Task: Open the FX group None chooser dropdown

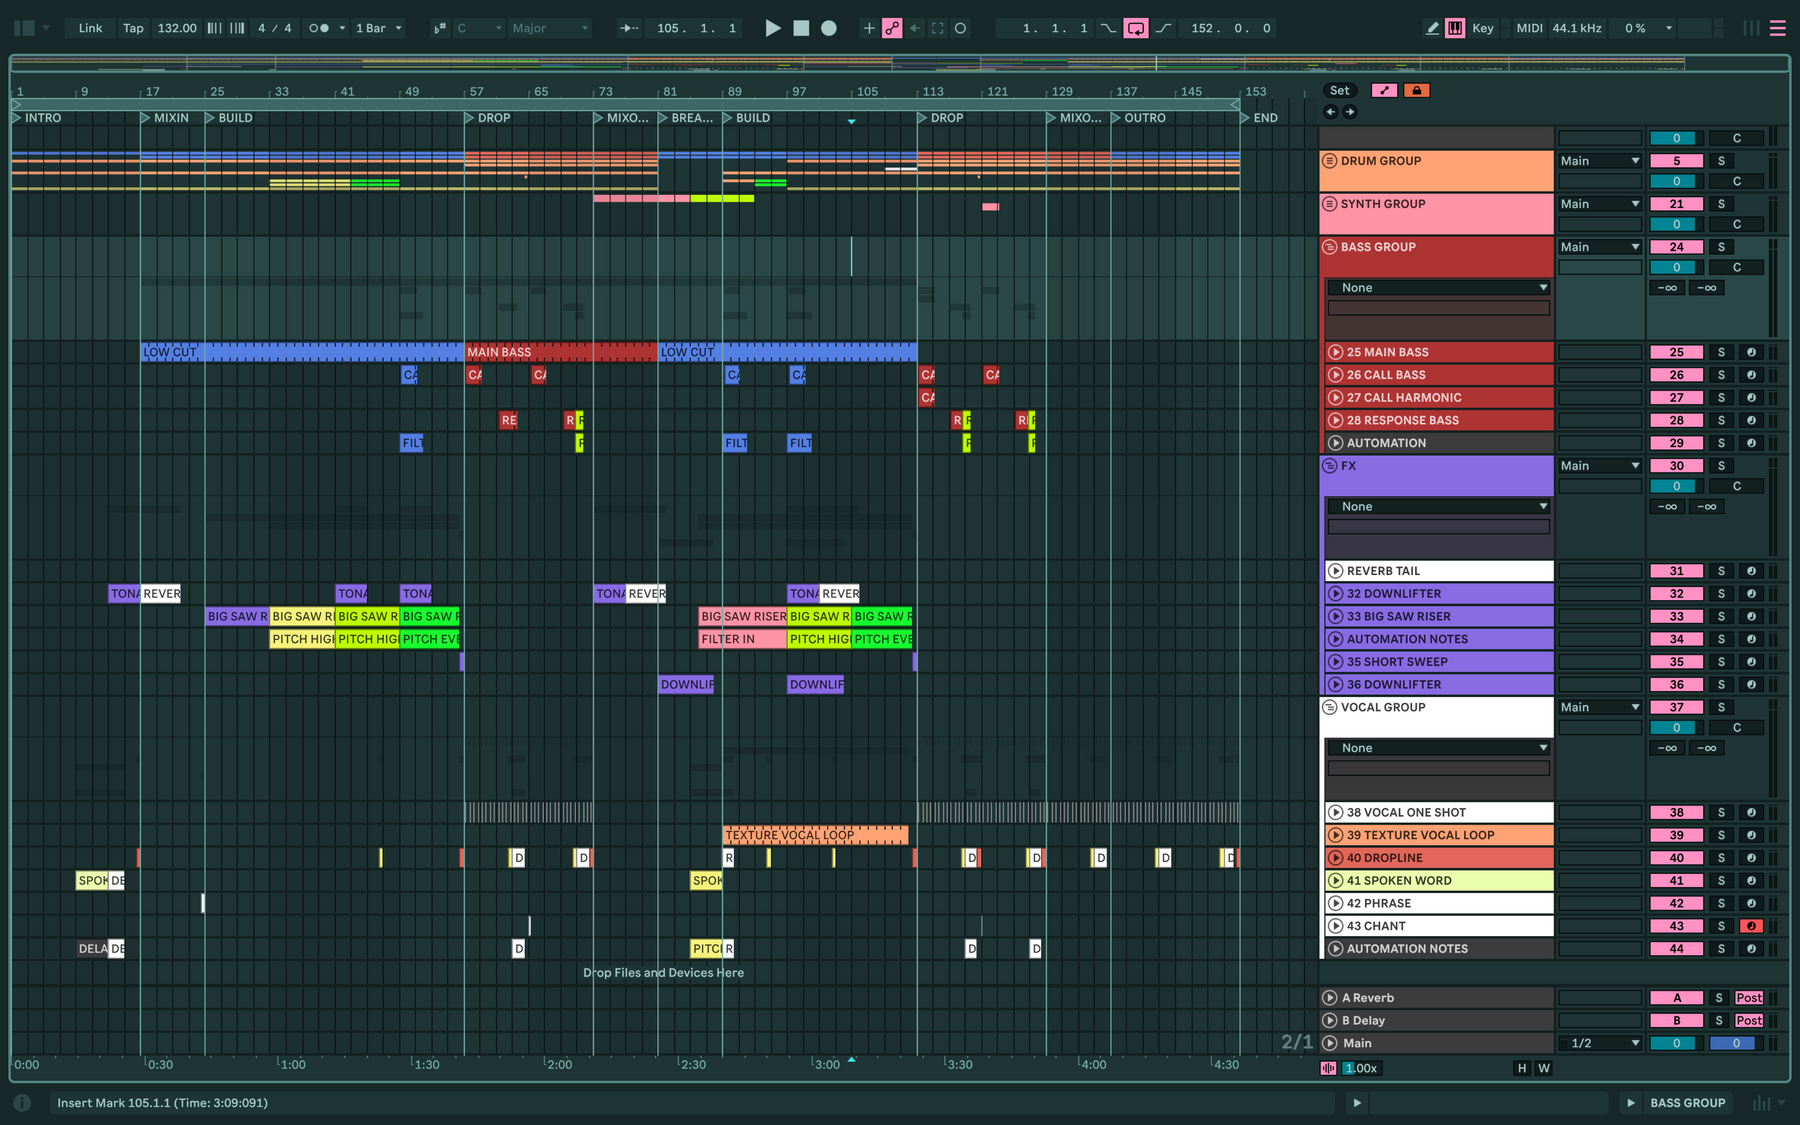Action: [x=1438, y=507]
